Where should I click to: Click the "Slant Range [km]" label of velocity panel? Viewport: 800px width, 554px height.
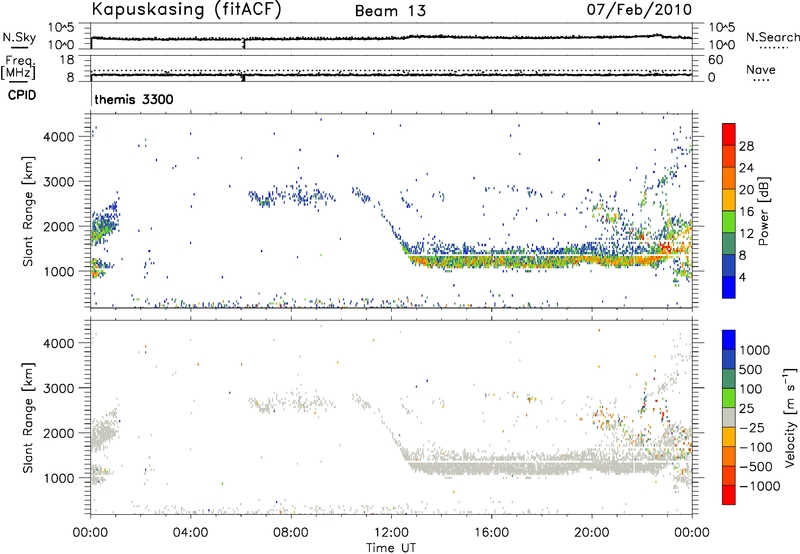point(28,417)
